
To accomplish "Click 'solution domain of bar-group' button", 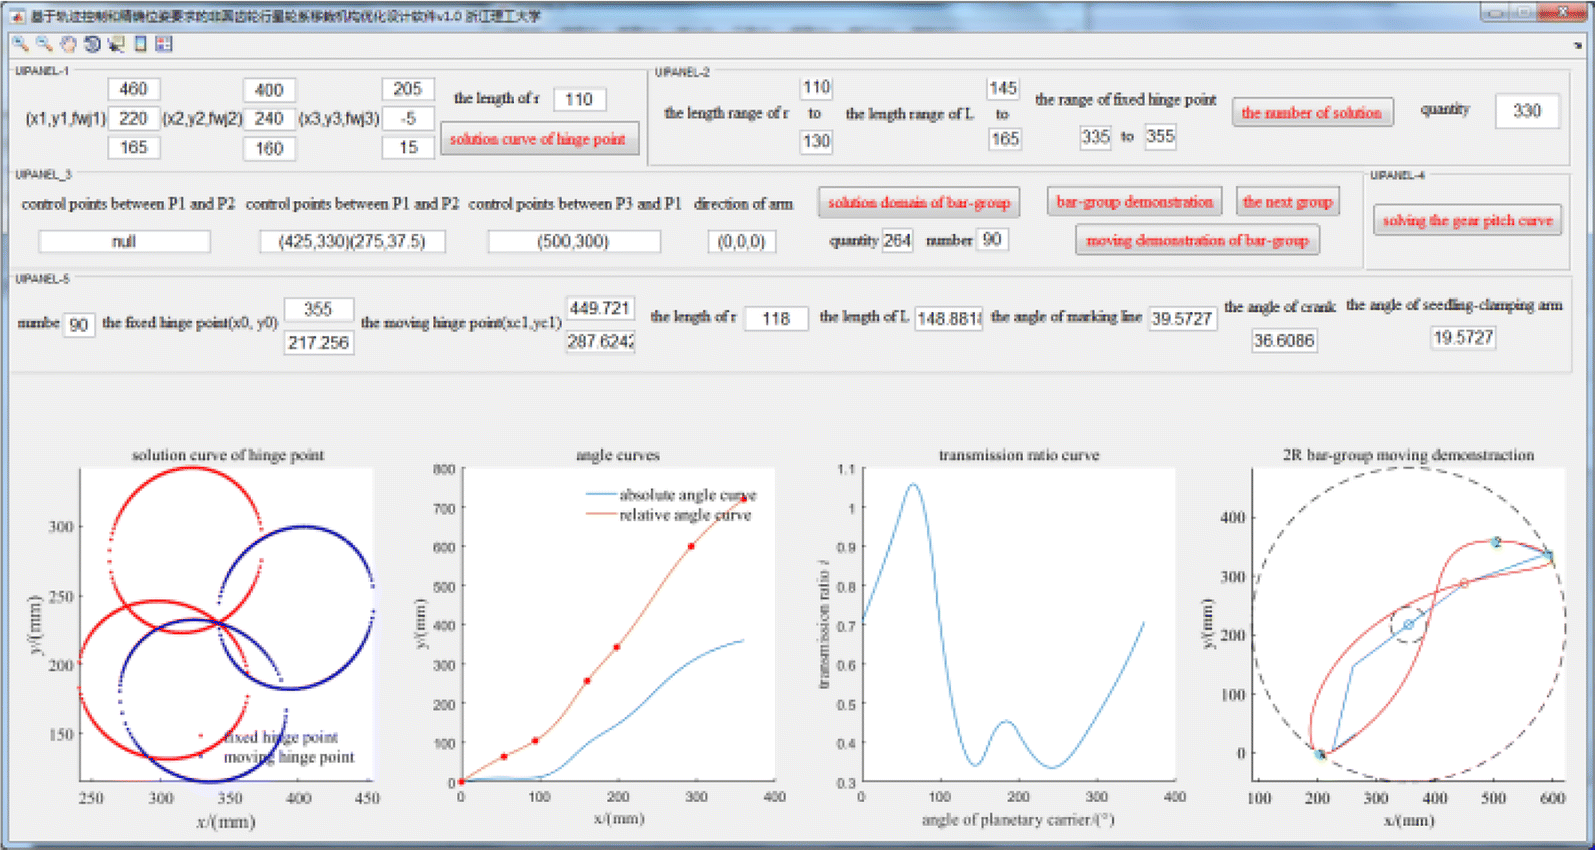I will (x=919, y=202).
